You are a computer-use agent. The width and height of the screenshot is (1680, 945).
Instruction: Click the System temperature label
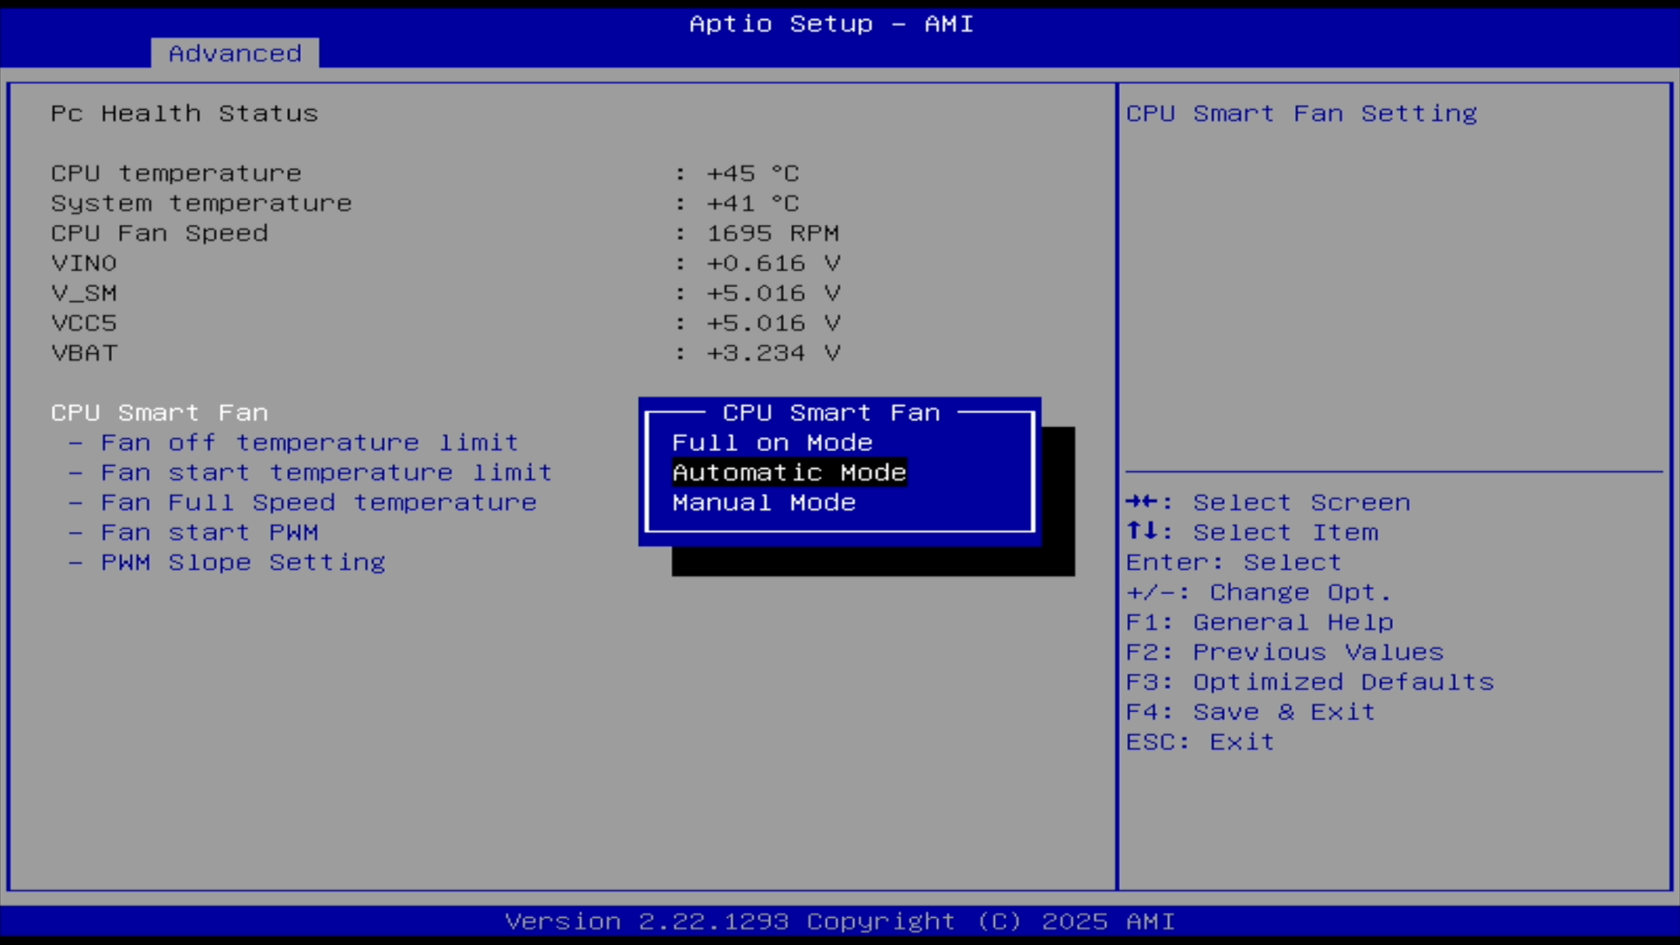(x=201, y=203)
